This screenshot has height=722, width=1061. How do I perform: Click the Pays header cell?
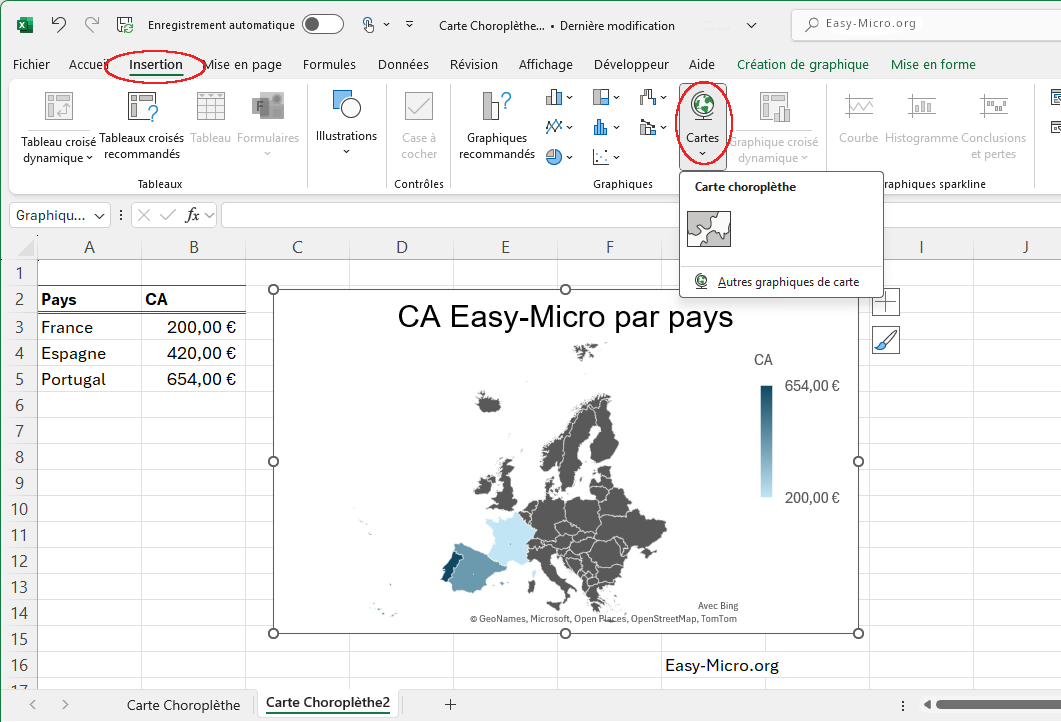tap(89, 299)
